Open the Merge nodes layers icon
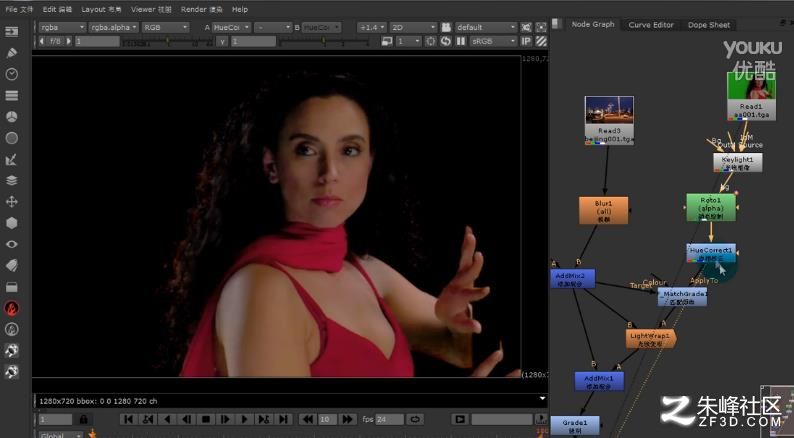The width and height of the screenshot is (794, 438). pos(12,181)
